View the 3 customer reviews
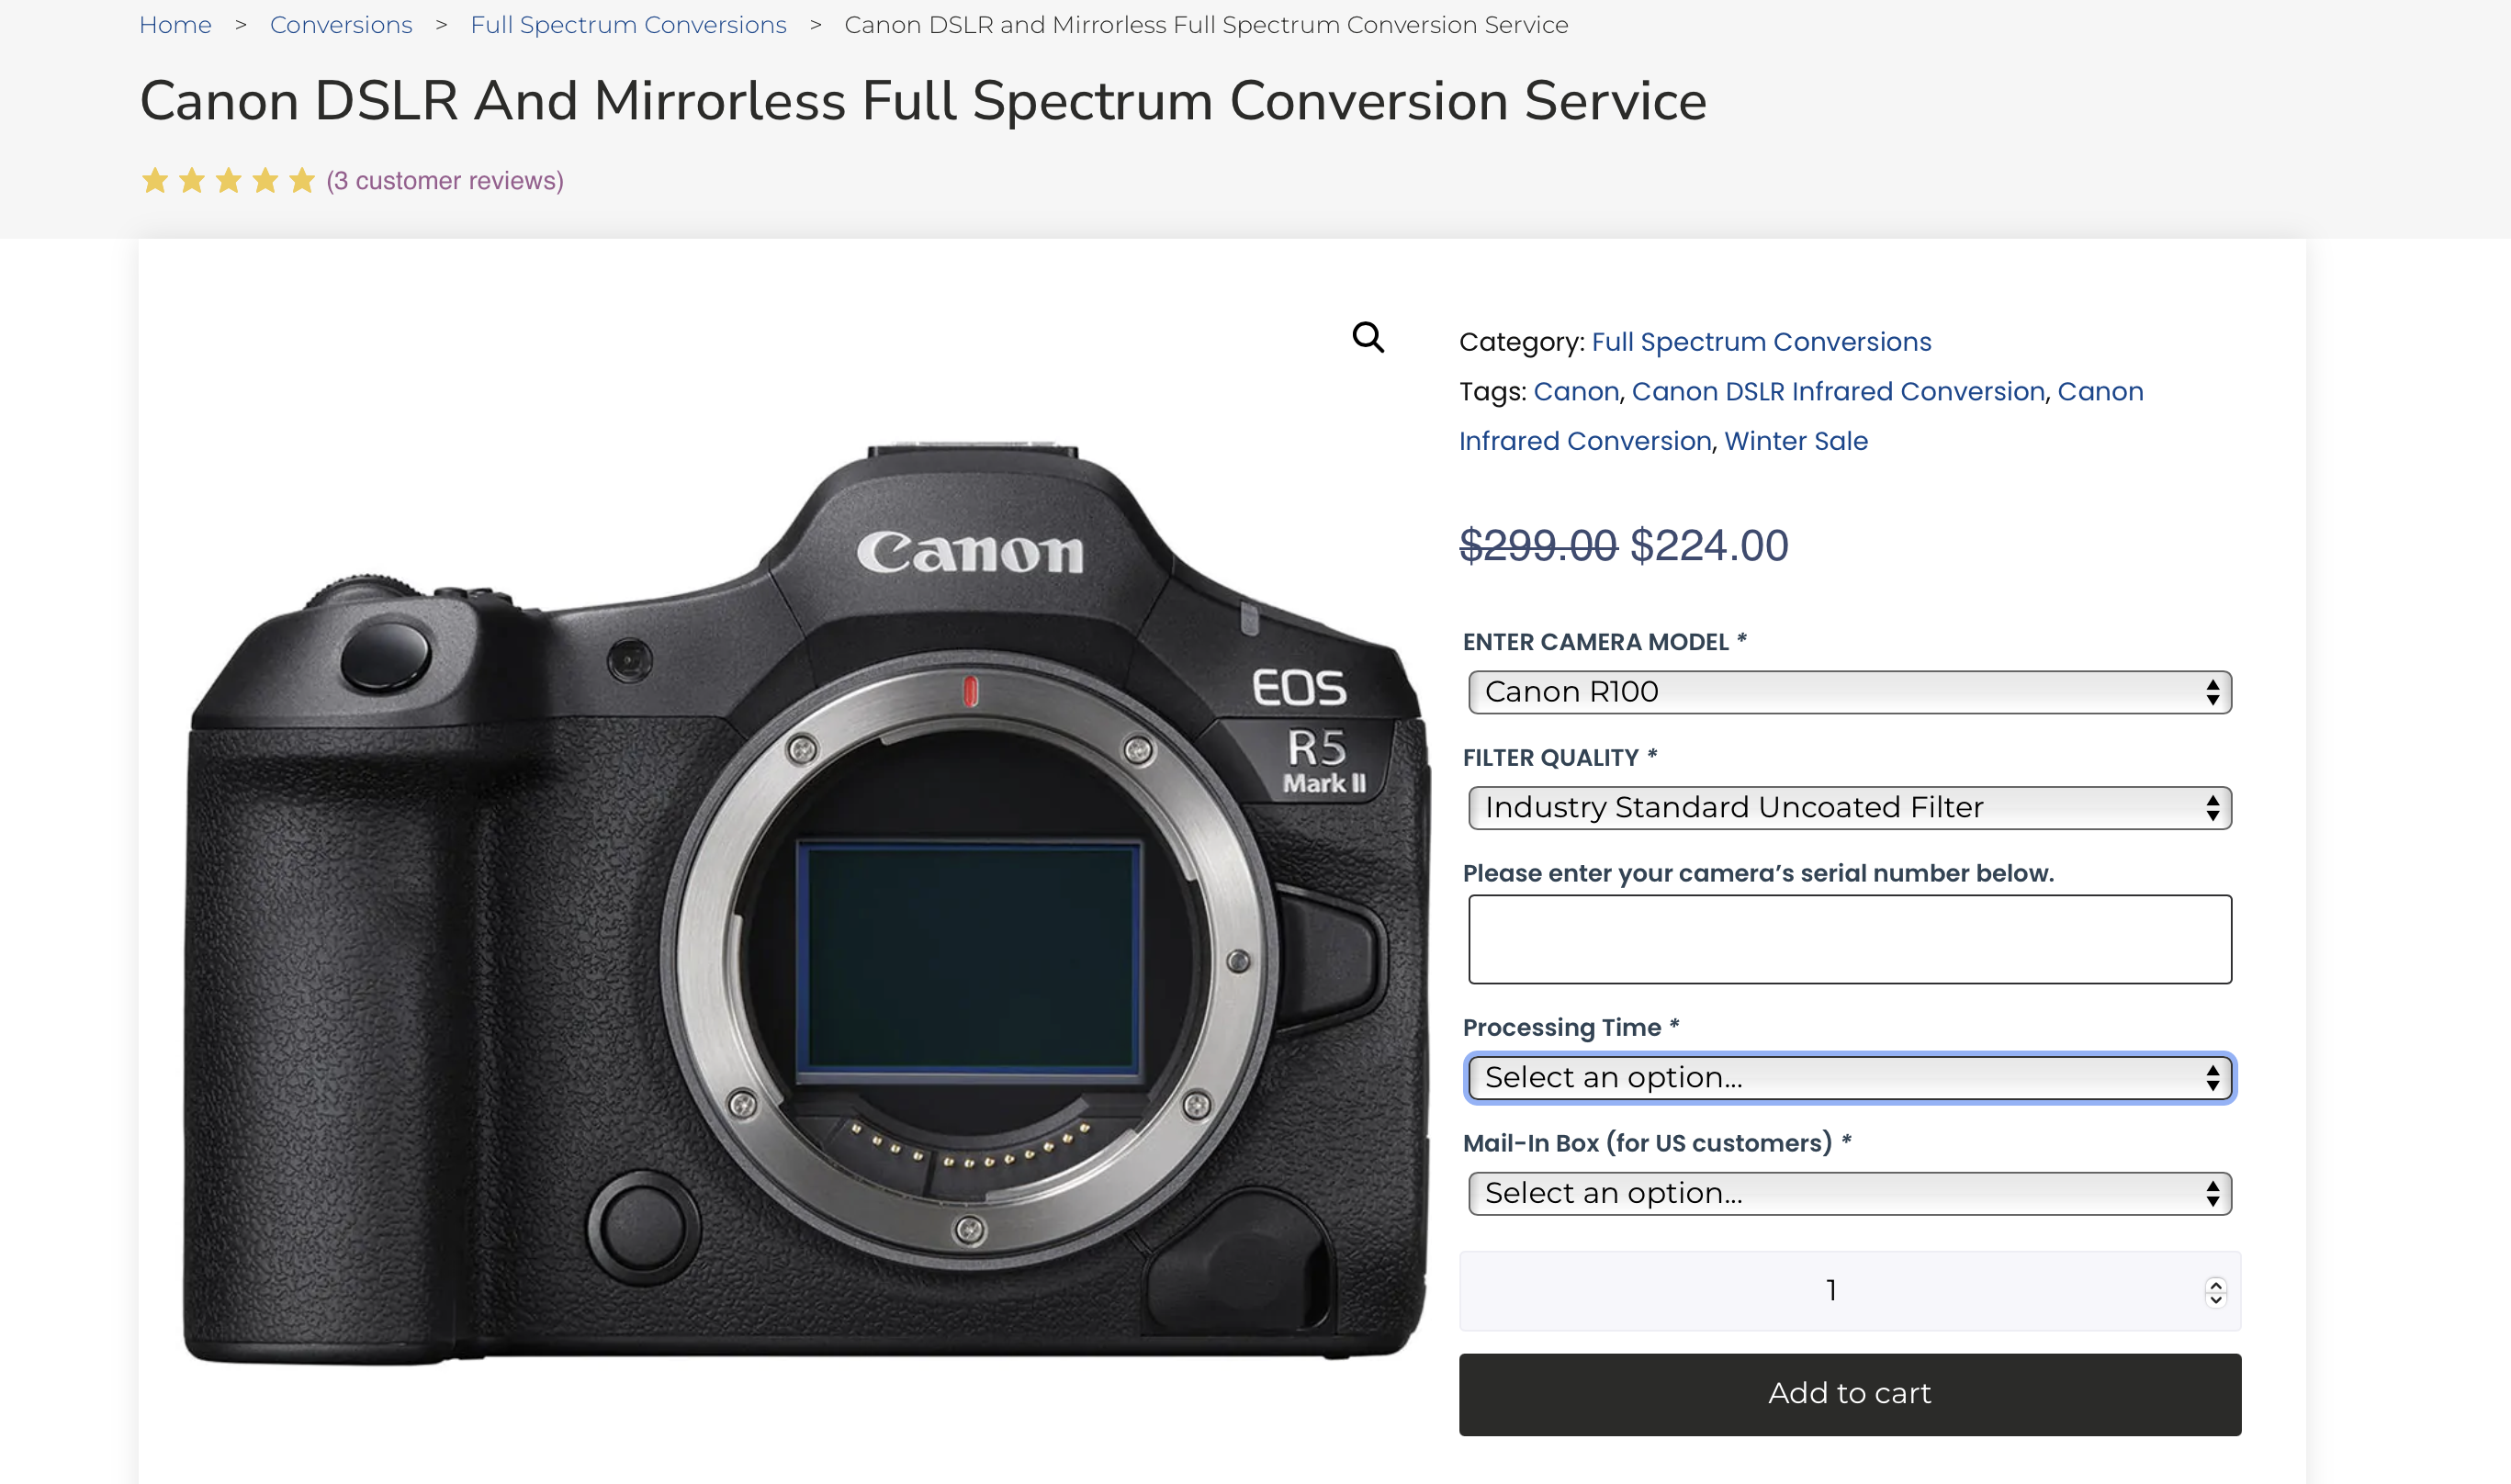The width and height of the screenshot is (2511, 1484). click(444, 181)
